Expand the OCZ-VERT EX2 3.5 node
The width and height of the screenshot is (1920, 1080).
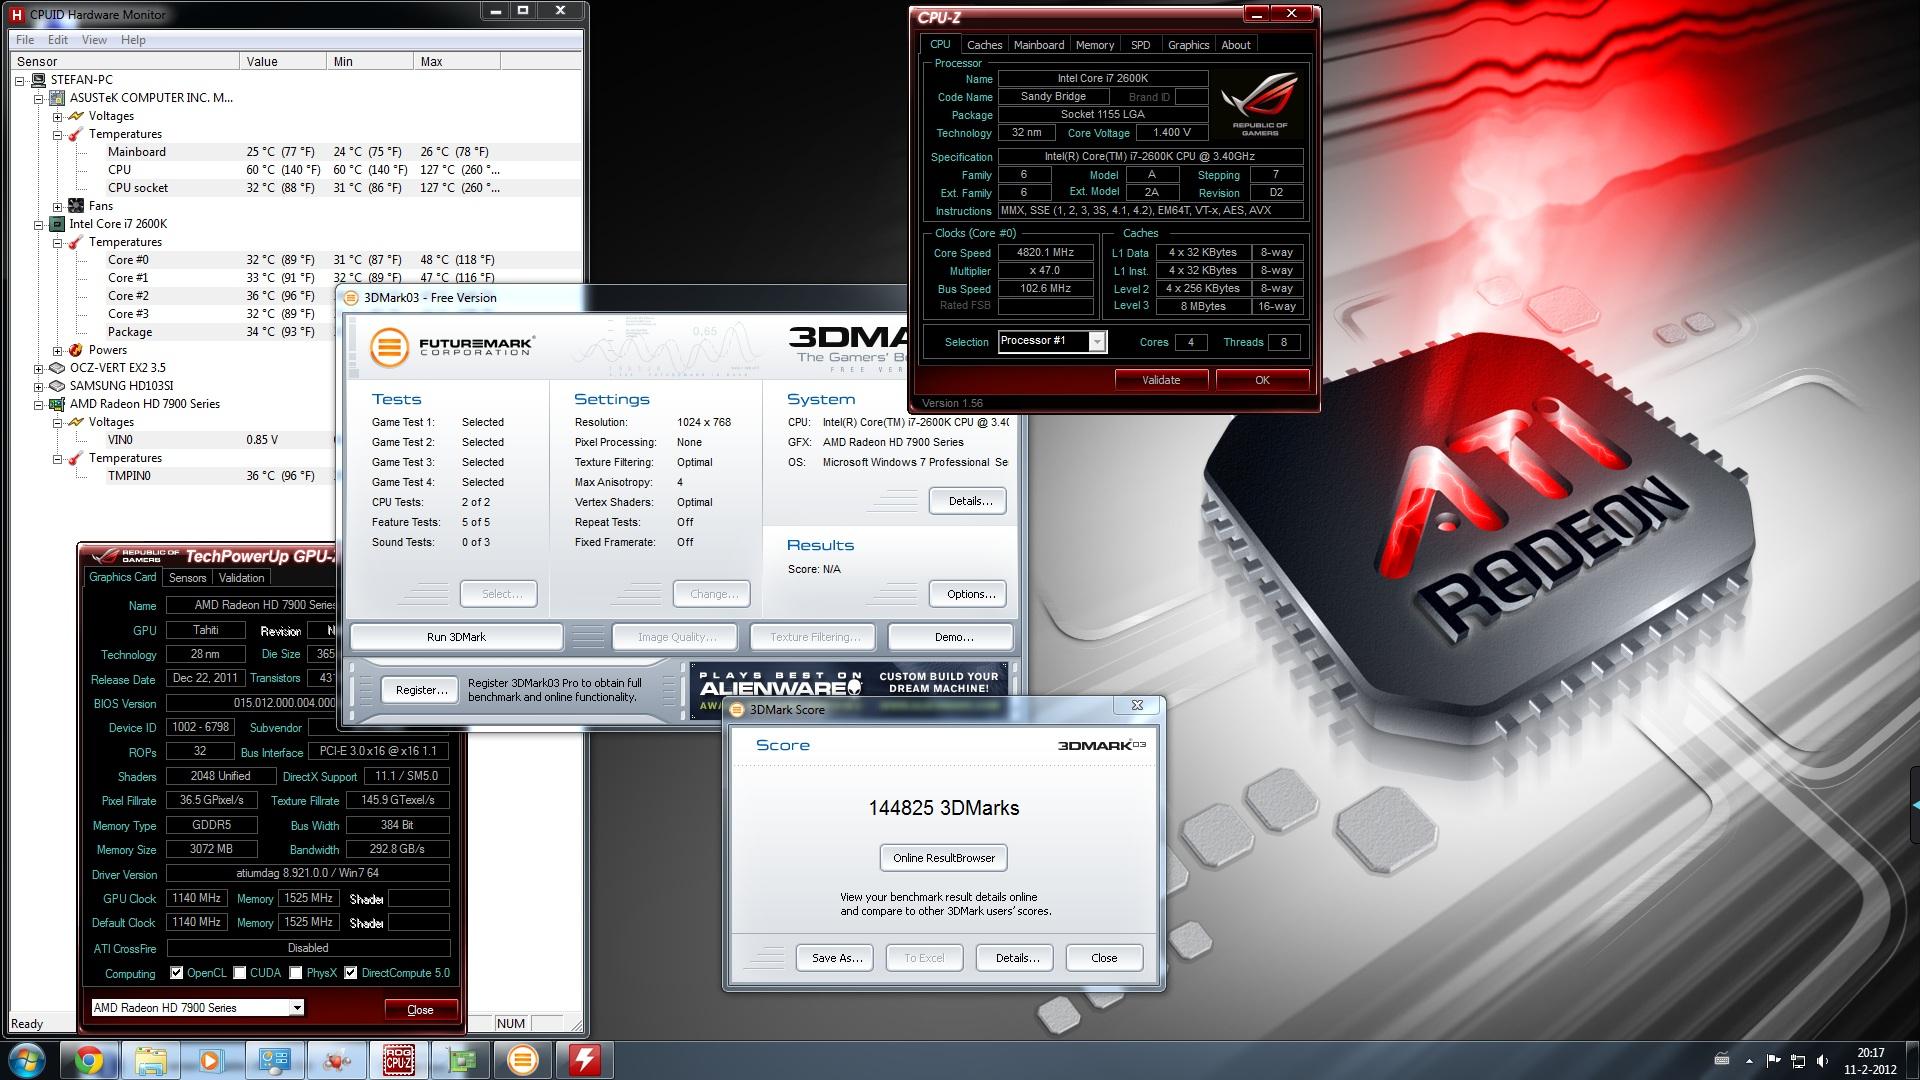39,368
